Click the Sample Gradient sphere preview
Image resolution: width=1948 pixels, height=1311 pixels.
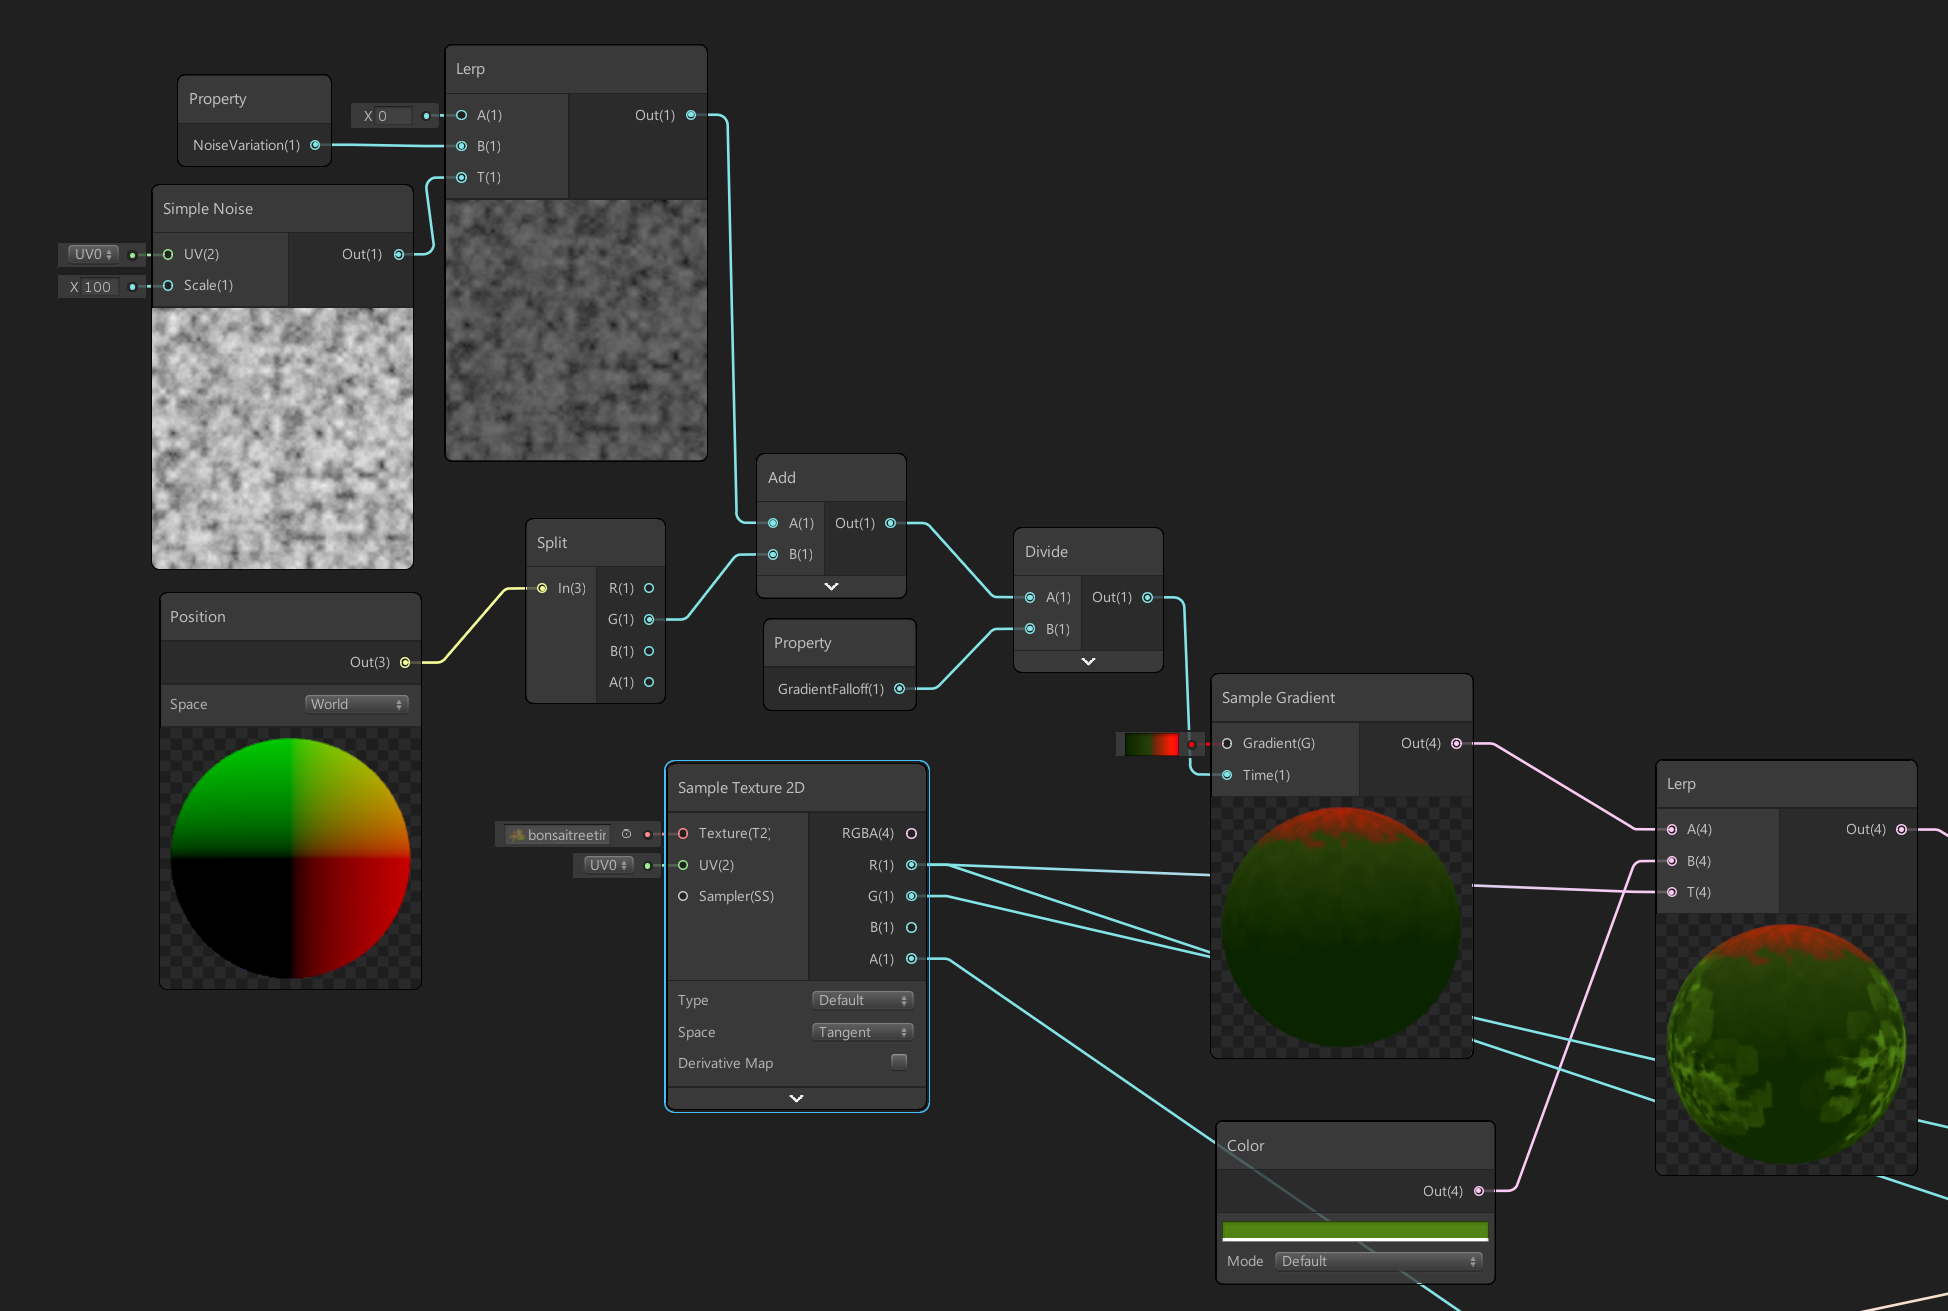(1341, 927)
